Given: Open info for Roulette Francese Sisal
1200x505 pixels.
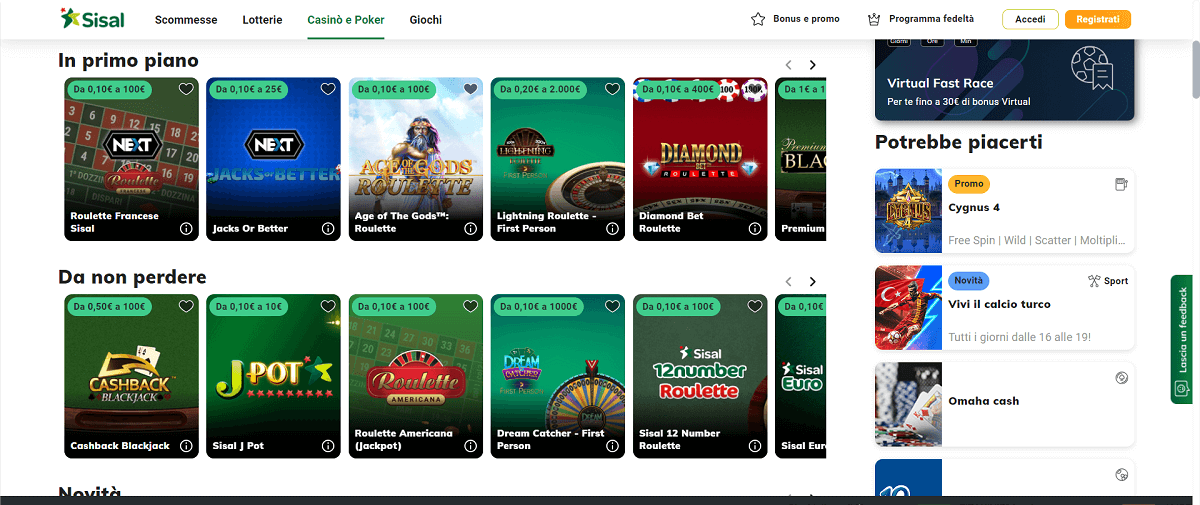Looking at the screenshot, I should pyautogui.click(x=186, y=228).
